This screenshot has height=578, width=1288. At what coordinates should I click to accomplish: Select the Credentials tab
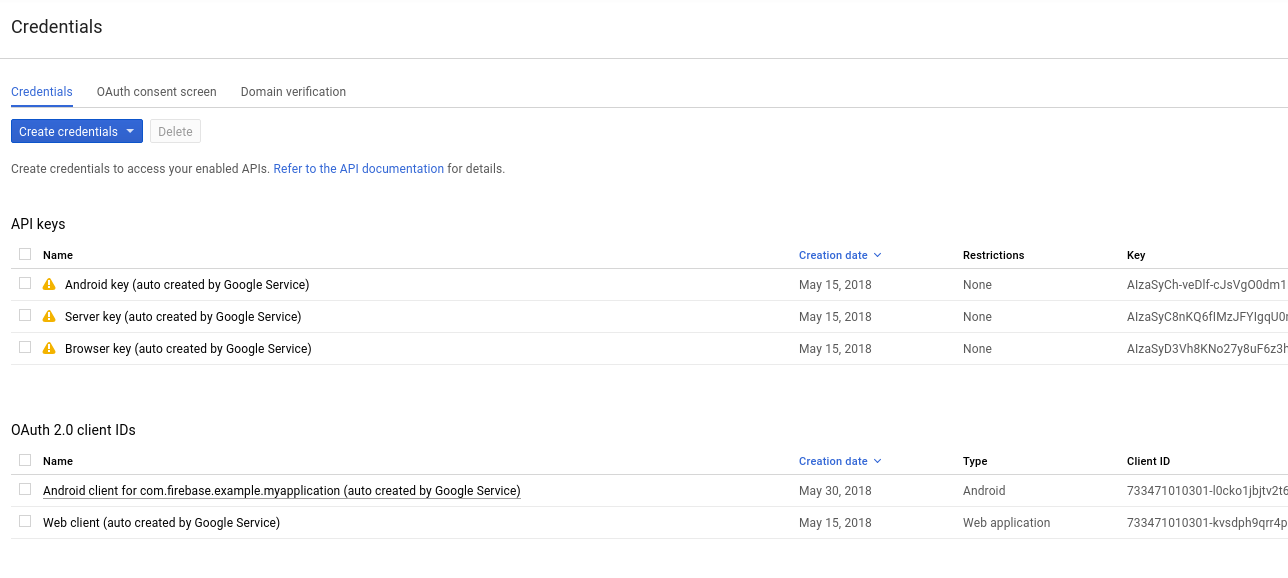click(41, 91)
